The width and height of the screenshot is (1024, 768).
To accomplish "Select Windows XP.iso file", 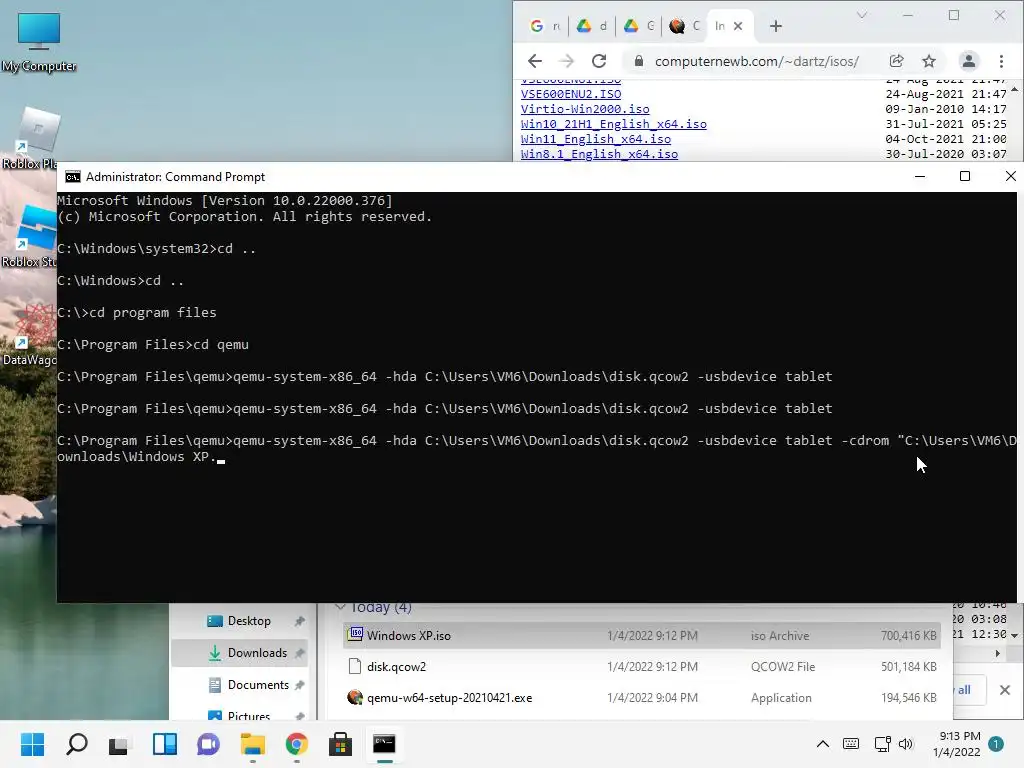I will [641, 635].
